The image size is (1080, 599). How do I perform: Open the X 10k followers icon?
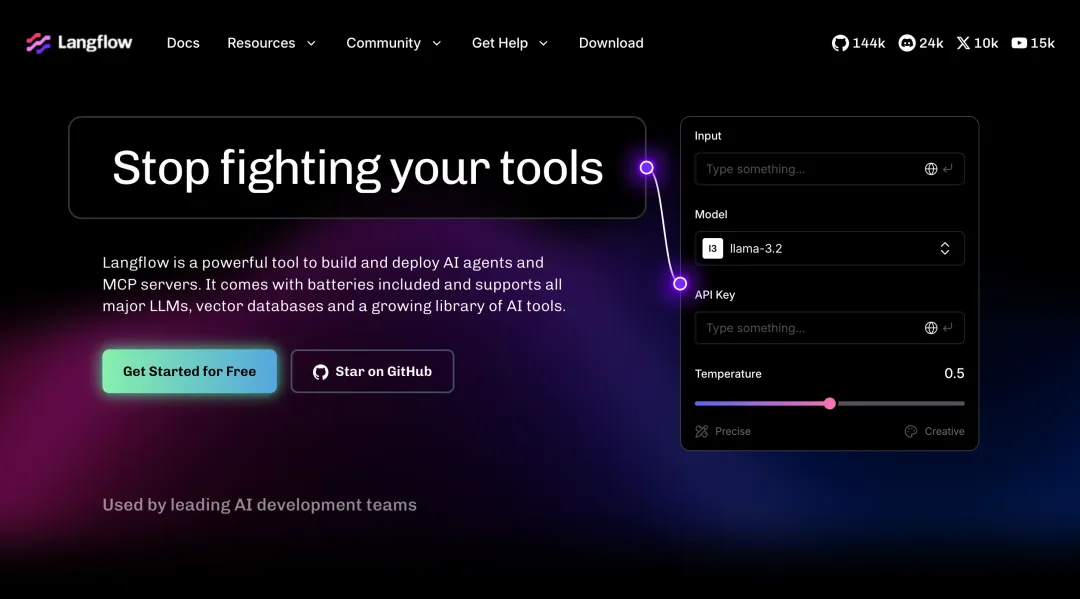963,43
